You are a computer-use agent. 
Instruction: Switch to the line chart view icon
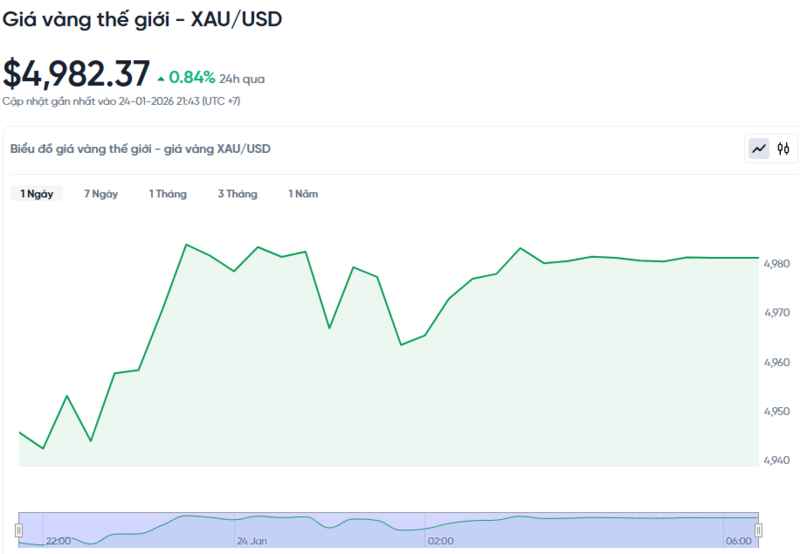[x=759, y=149]
